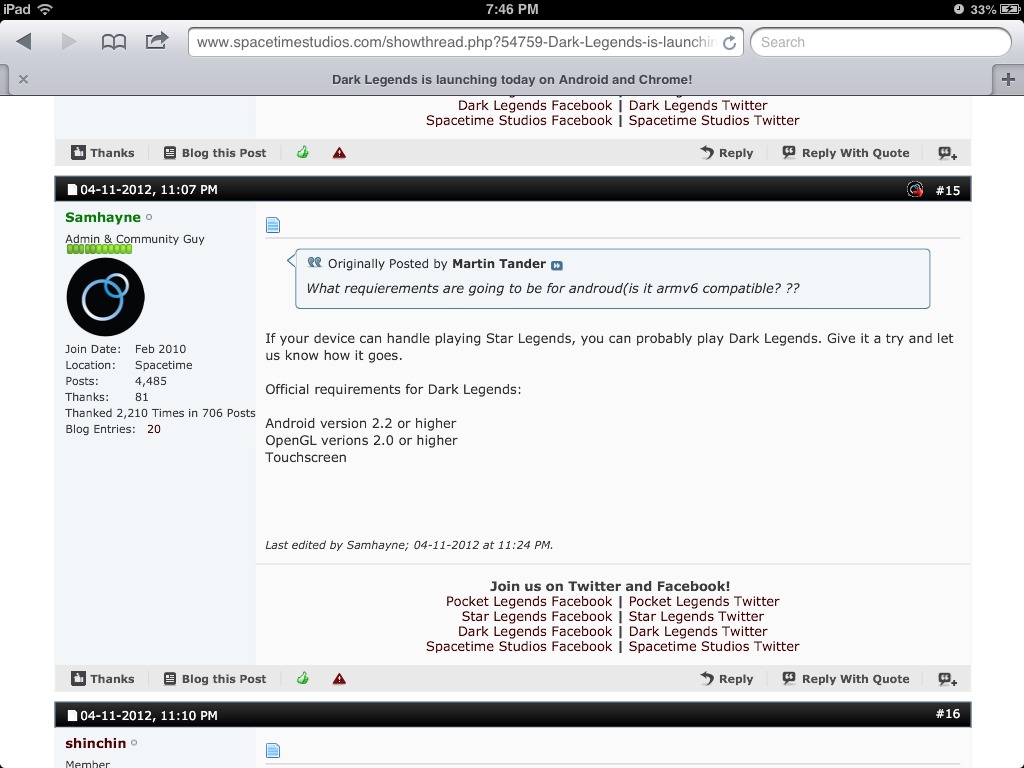Open Samhayne user profile name
1024x768 pixels.
[103, 217]
